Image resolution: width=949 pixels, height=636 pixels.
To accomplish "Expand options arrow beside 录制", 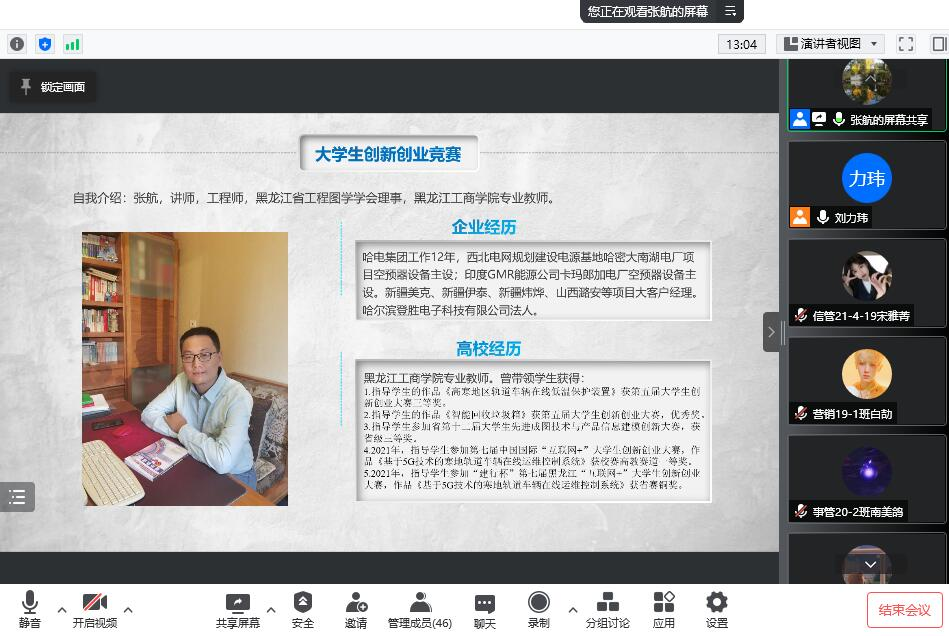I will [572, 609].
